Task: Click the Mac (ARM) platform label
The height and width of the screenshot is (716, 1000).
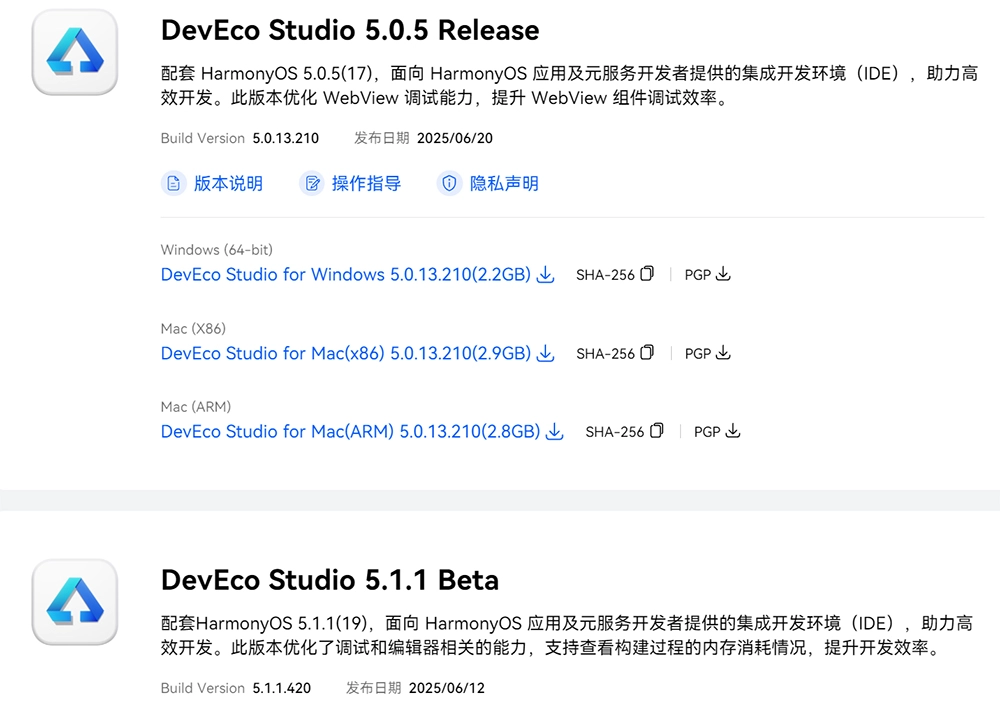Action: pos(196,407)
